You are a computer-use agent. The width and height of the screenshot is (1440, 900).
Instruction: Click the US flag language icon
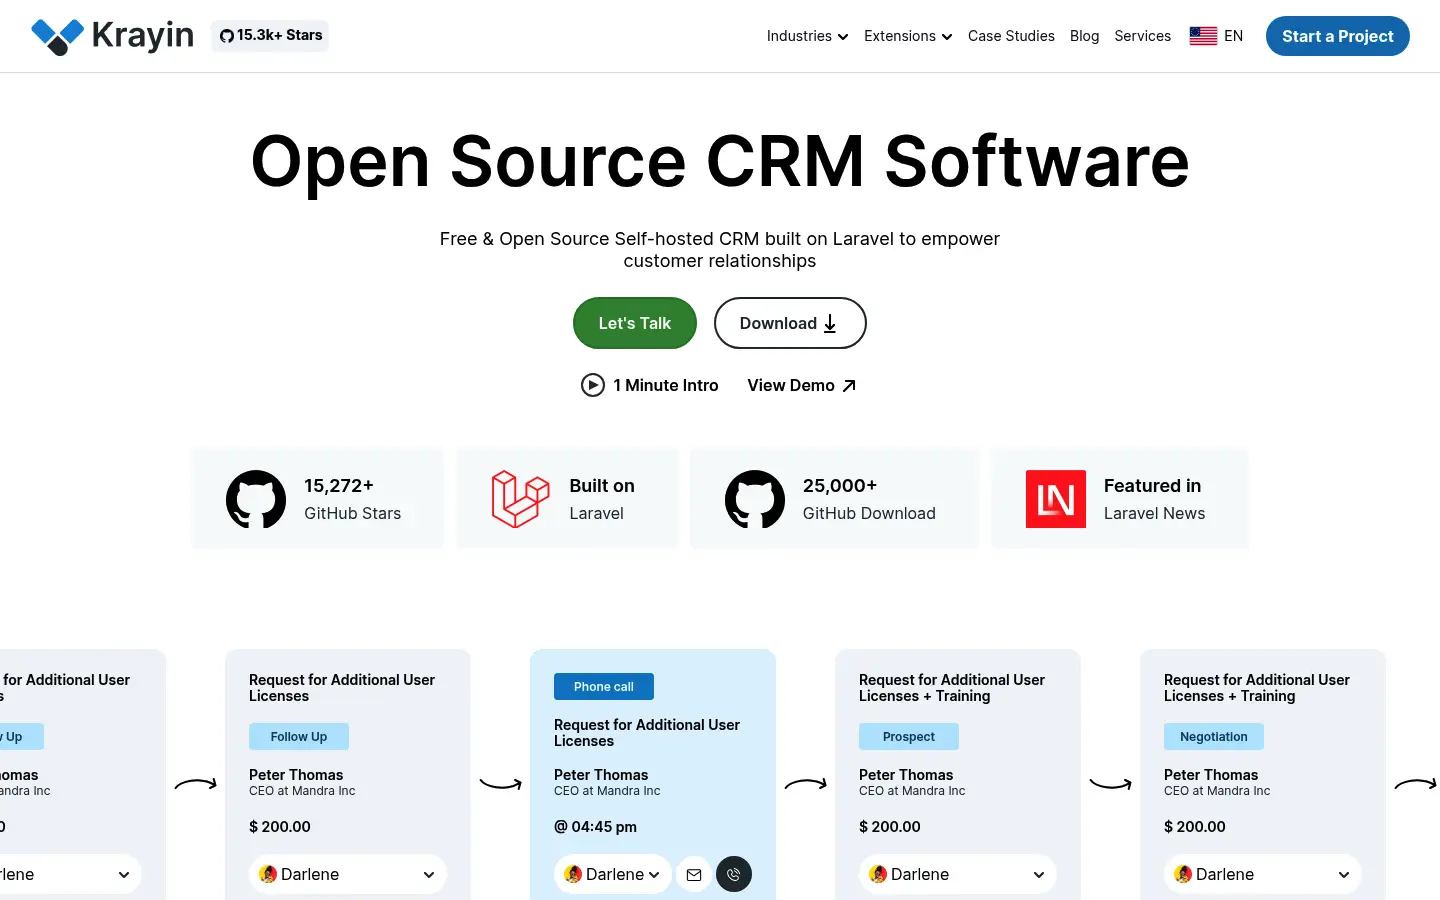point(1203,36)
